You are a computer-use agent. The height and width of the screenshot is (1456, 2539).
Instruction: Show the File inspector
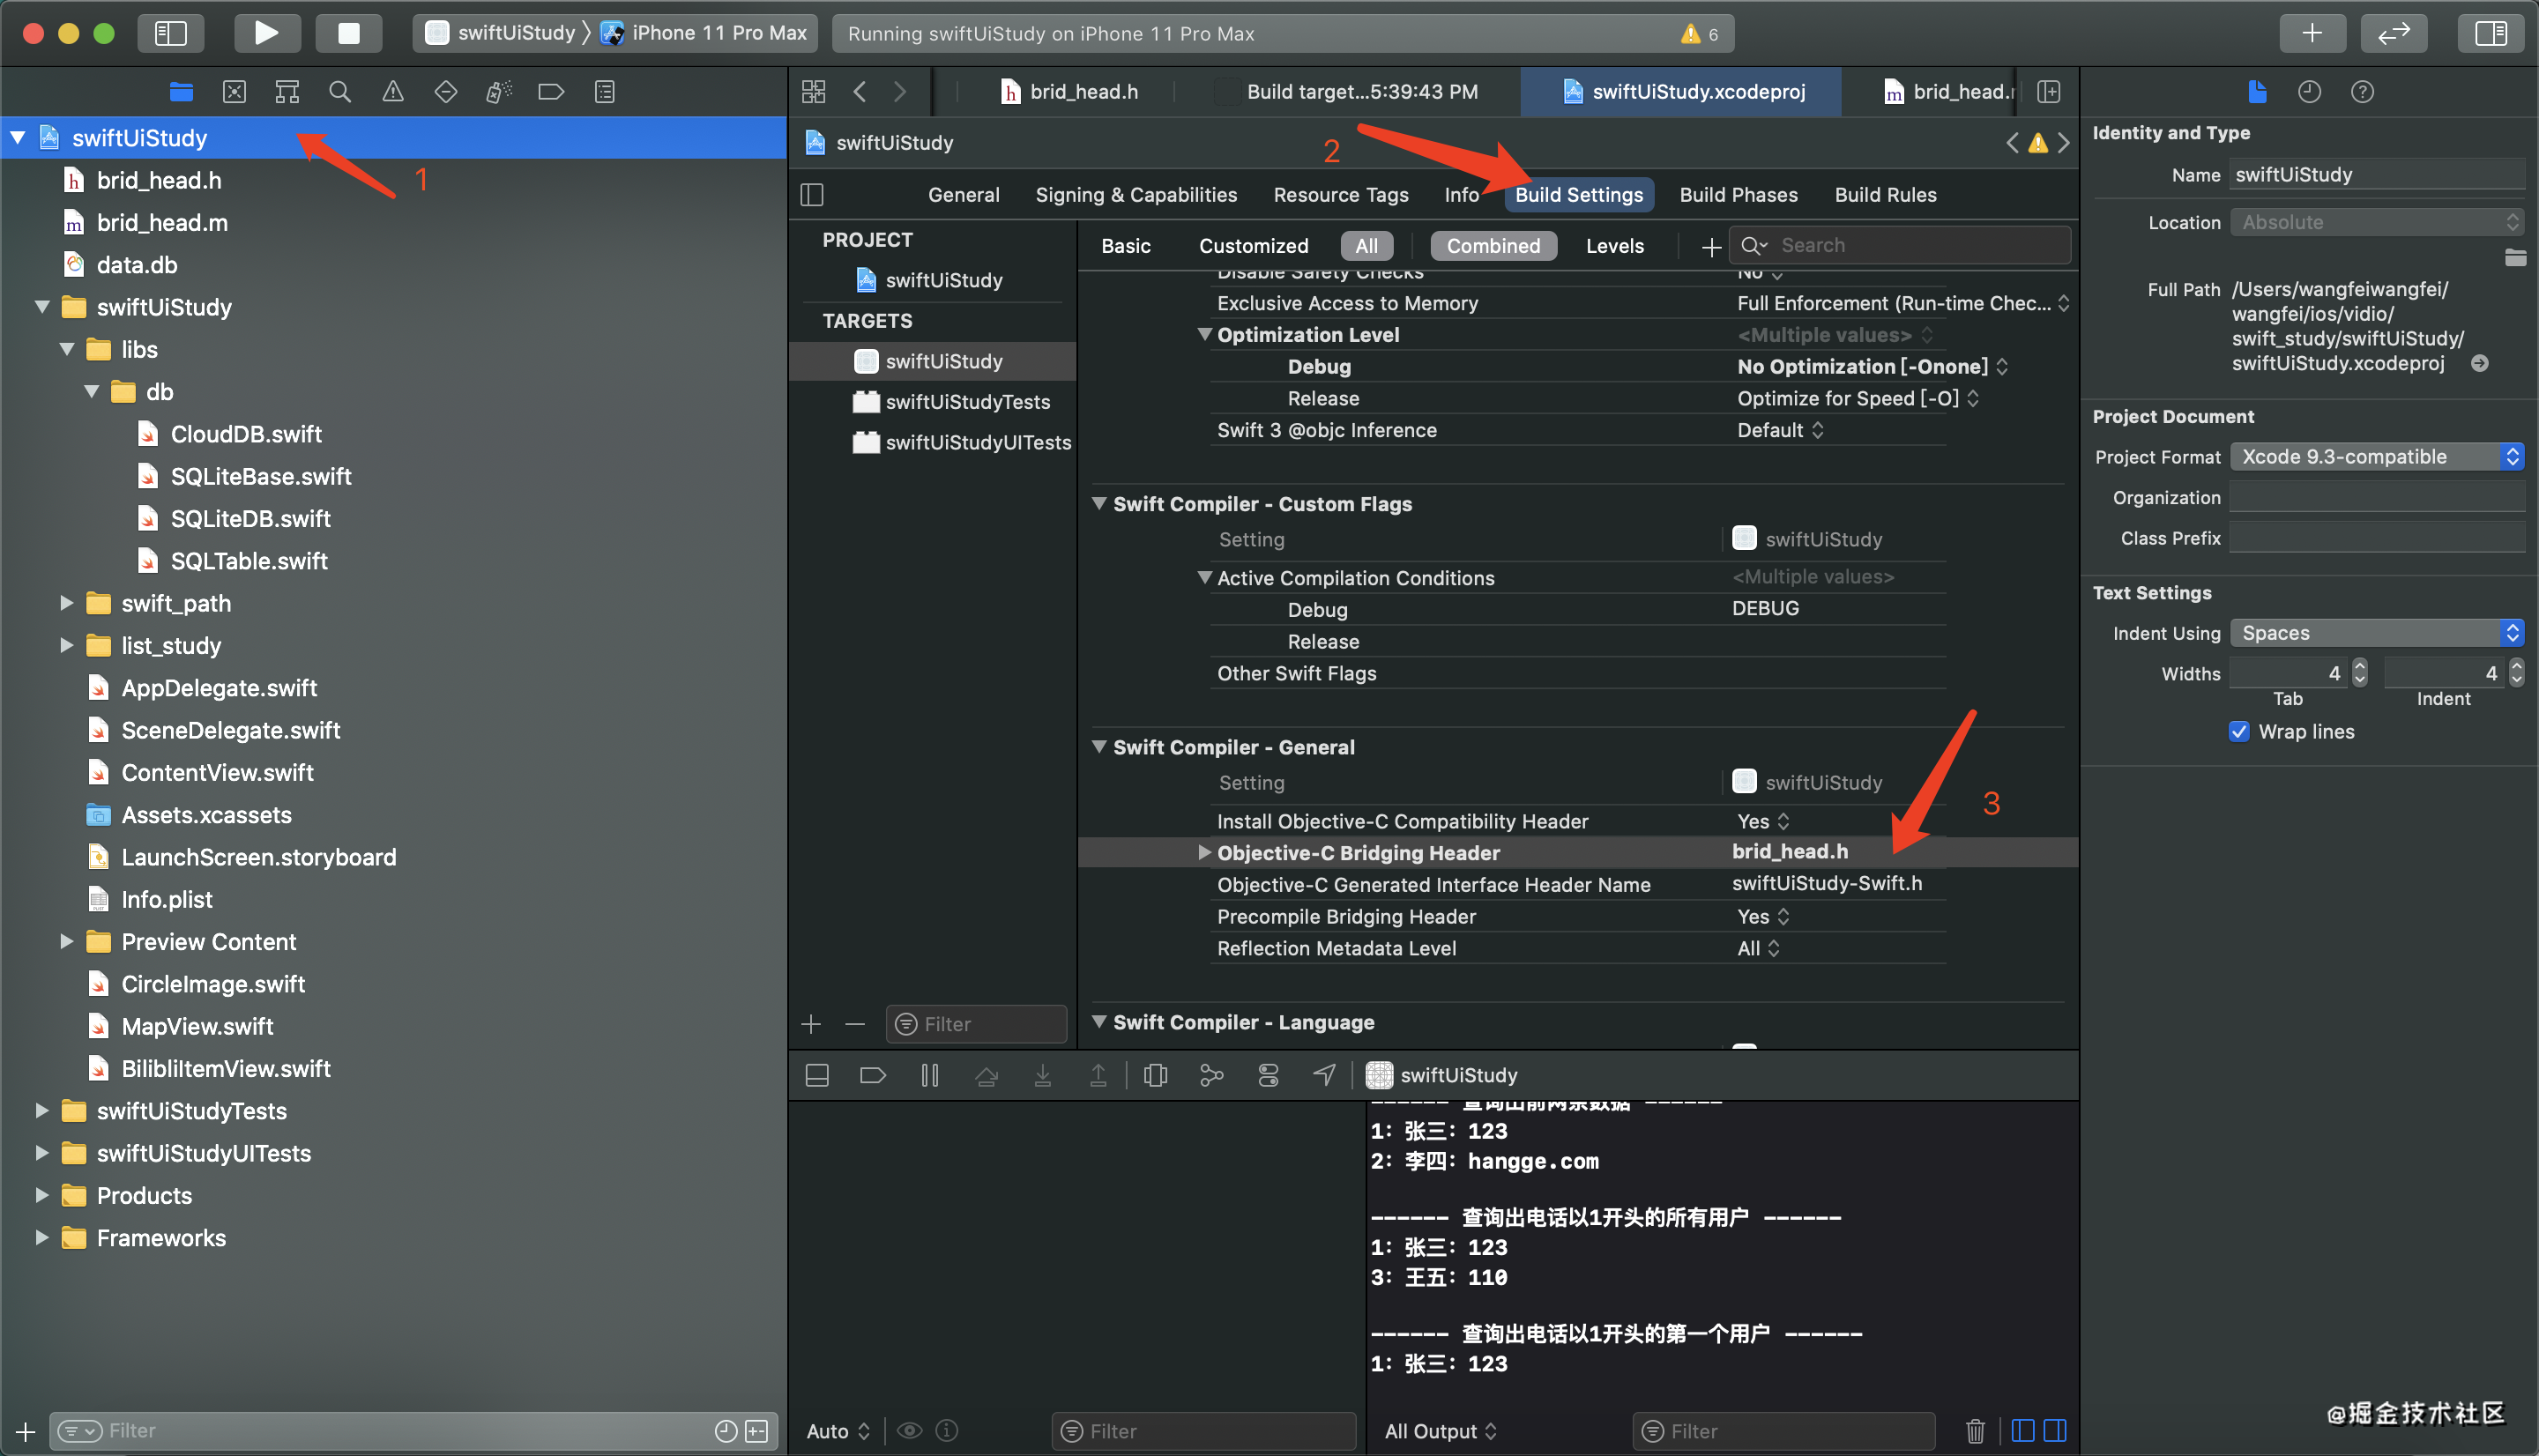(x=2257, y=92)
